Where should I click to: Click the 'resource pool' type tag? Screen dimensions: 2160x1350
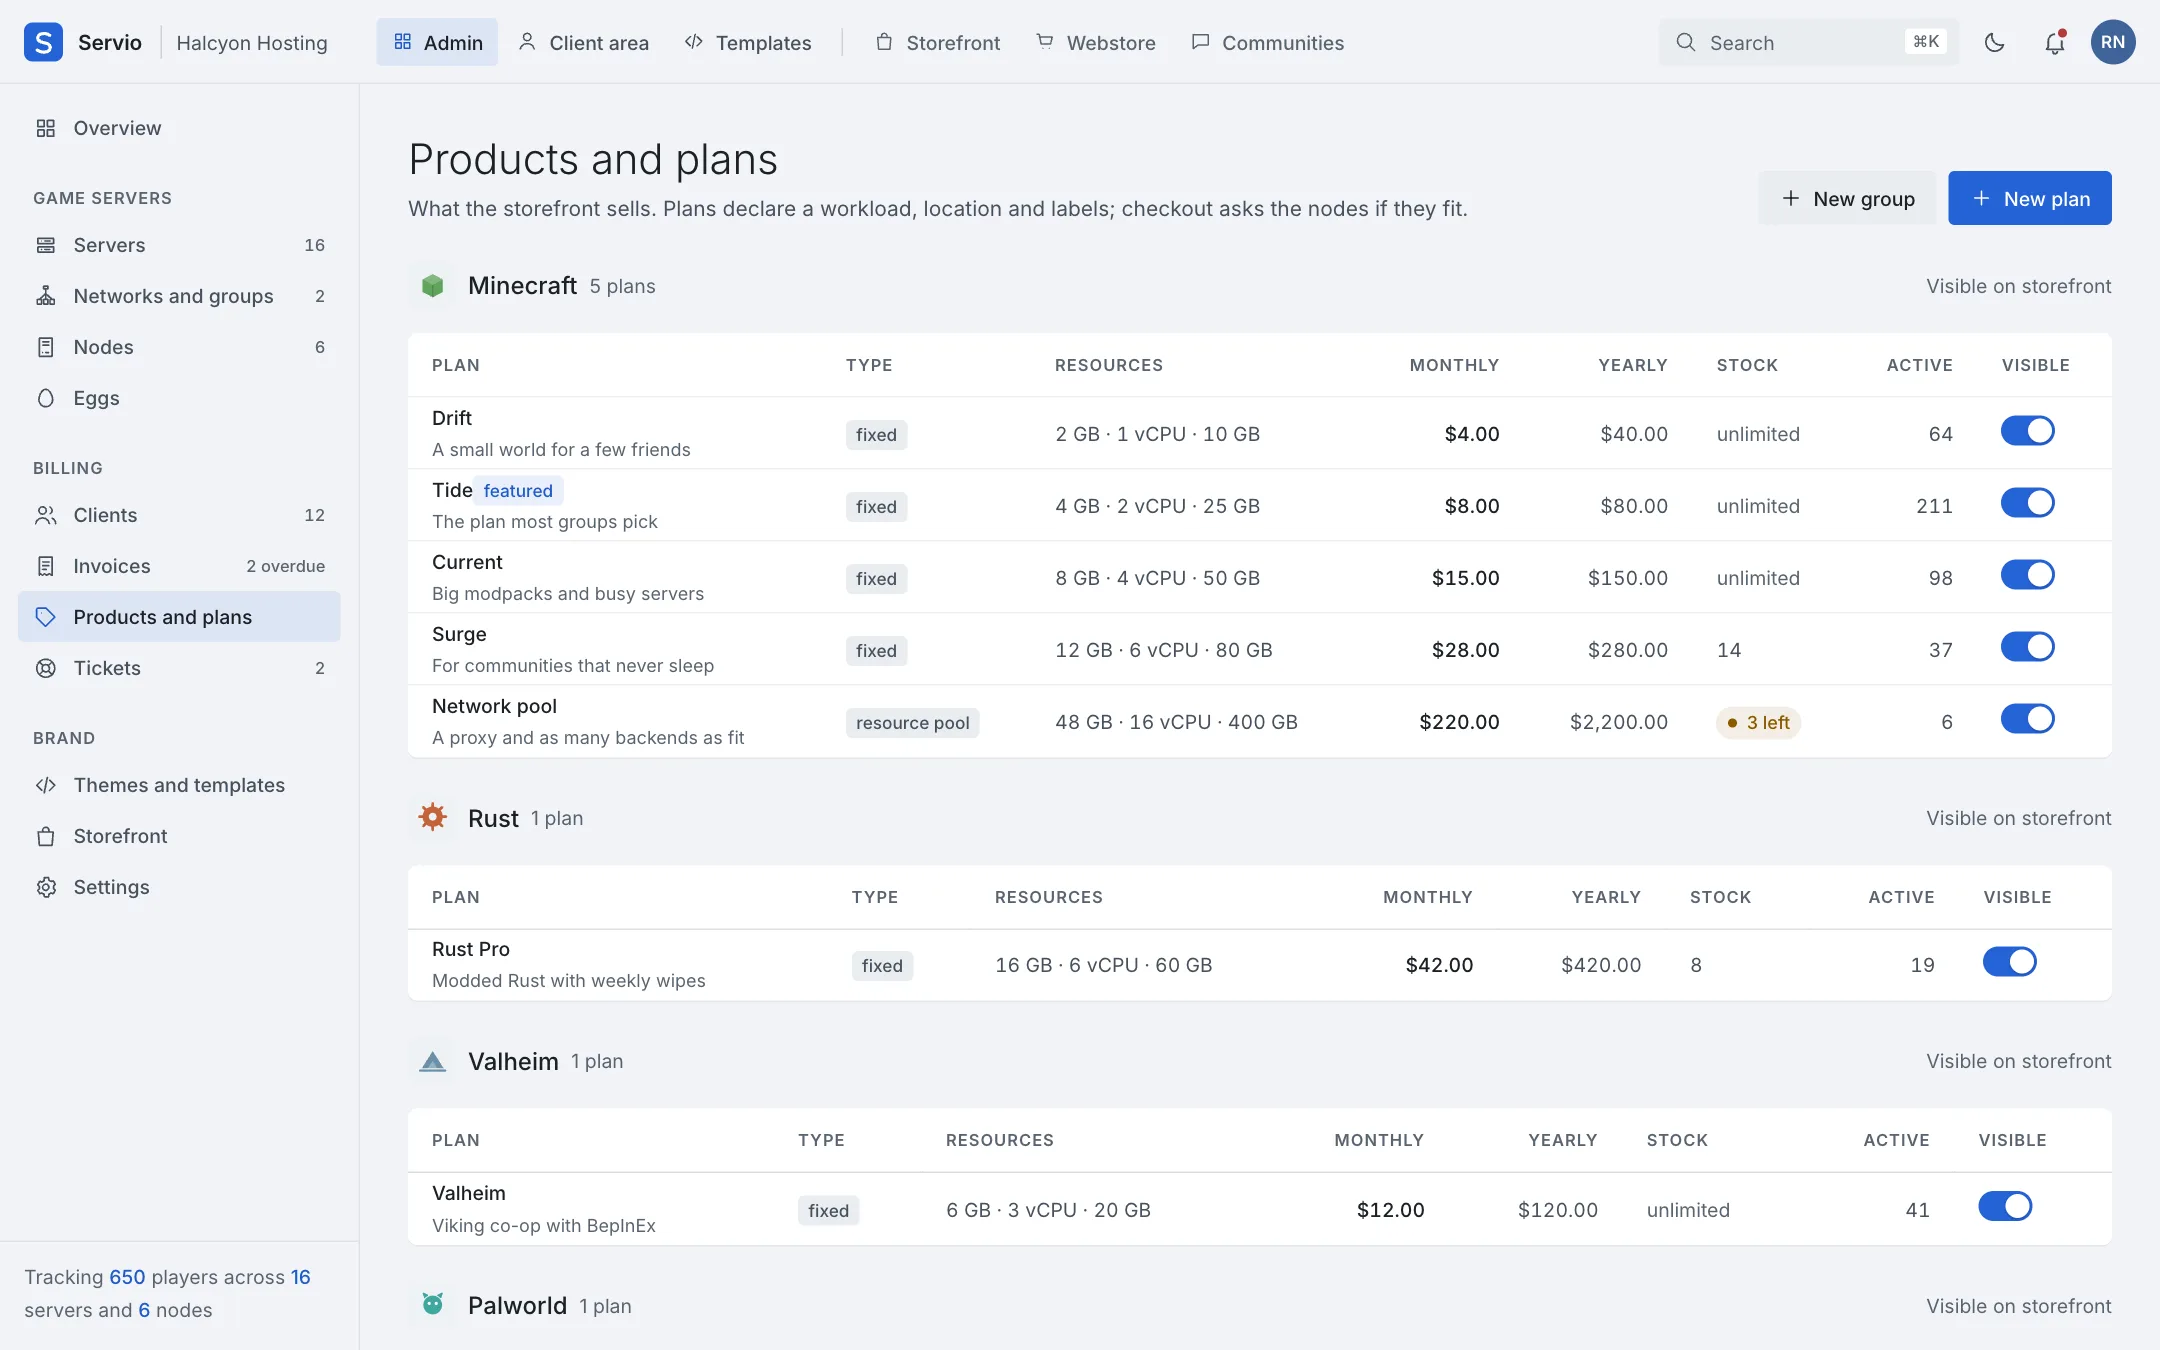(912, 723)
